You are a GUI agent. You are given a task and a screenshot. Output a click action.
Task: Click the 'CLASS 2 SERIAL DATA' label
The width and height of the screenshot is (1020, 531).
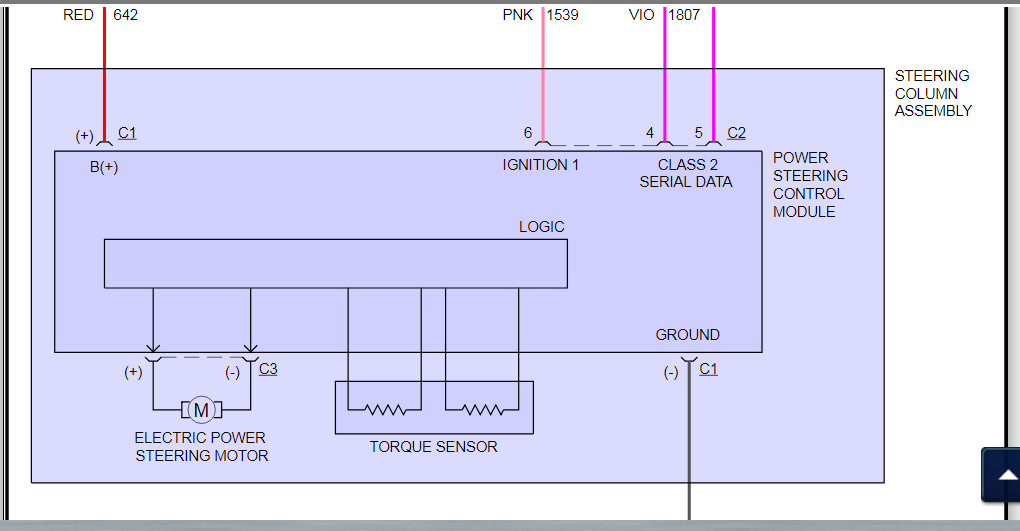(686, 173)
